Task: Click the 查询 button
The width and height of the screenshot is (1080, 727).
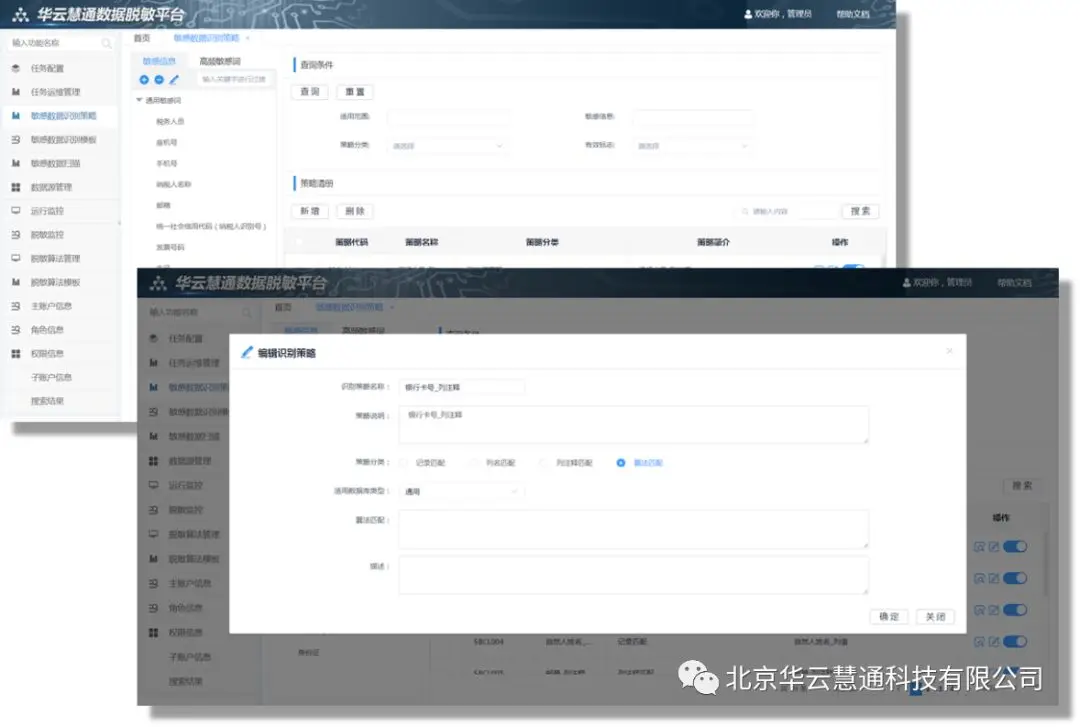Action: click(310, 92)
